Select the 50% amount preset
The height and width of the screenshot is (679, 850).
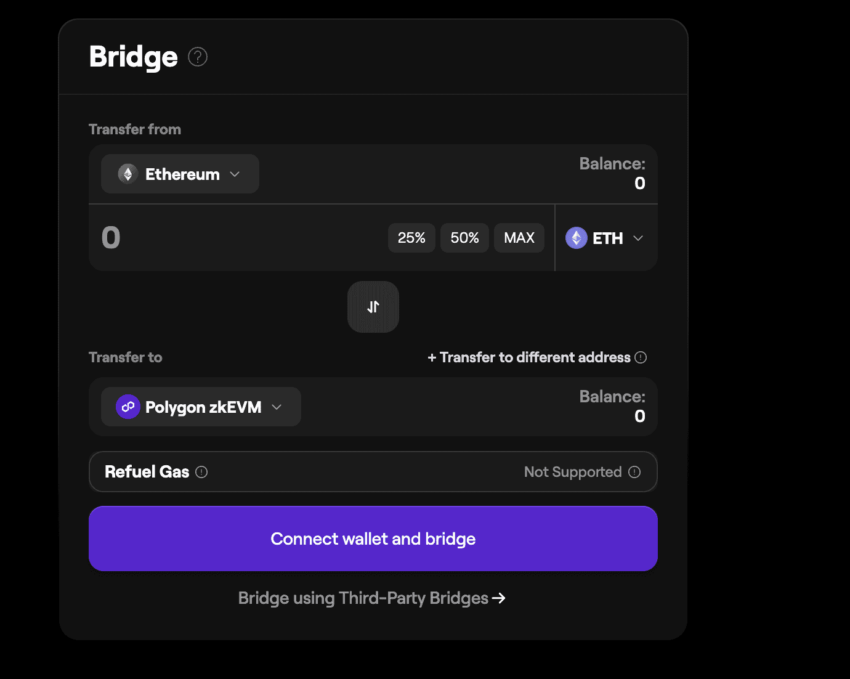464,238
